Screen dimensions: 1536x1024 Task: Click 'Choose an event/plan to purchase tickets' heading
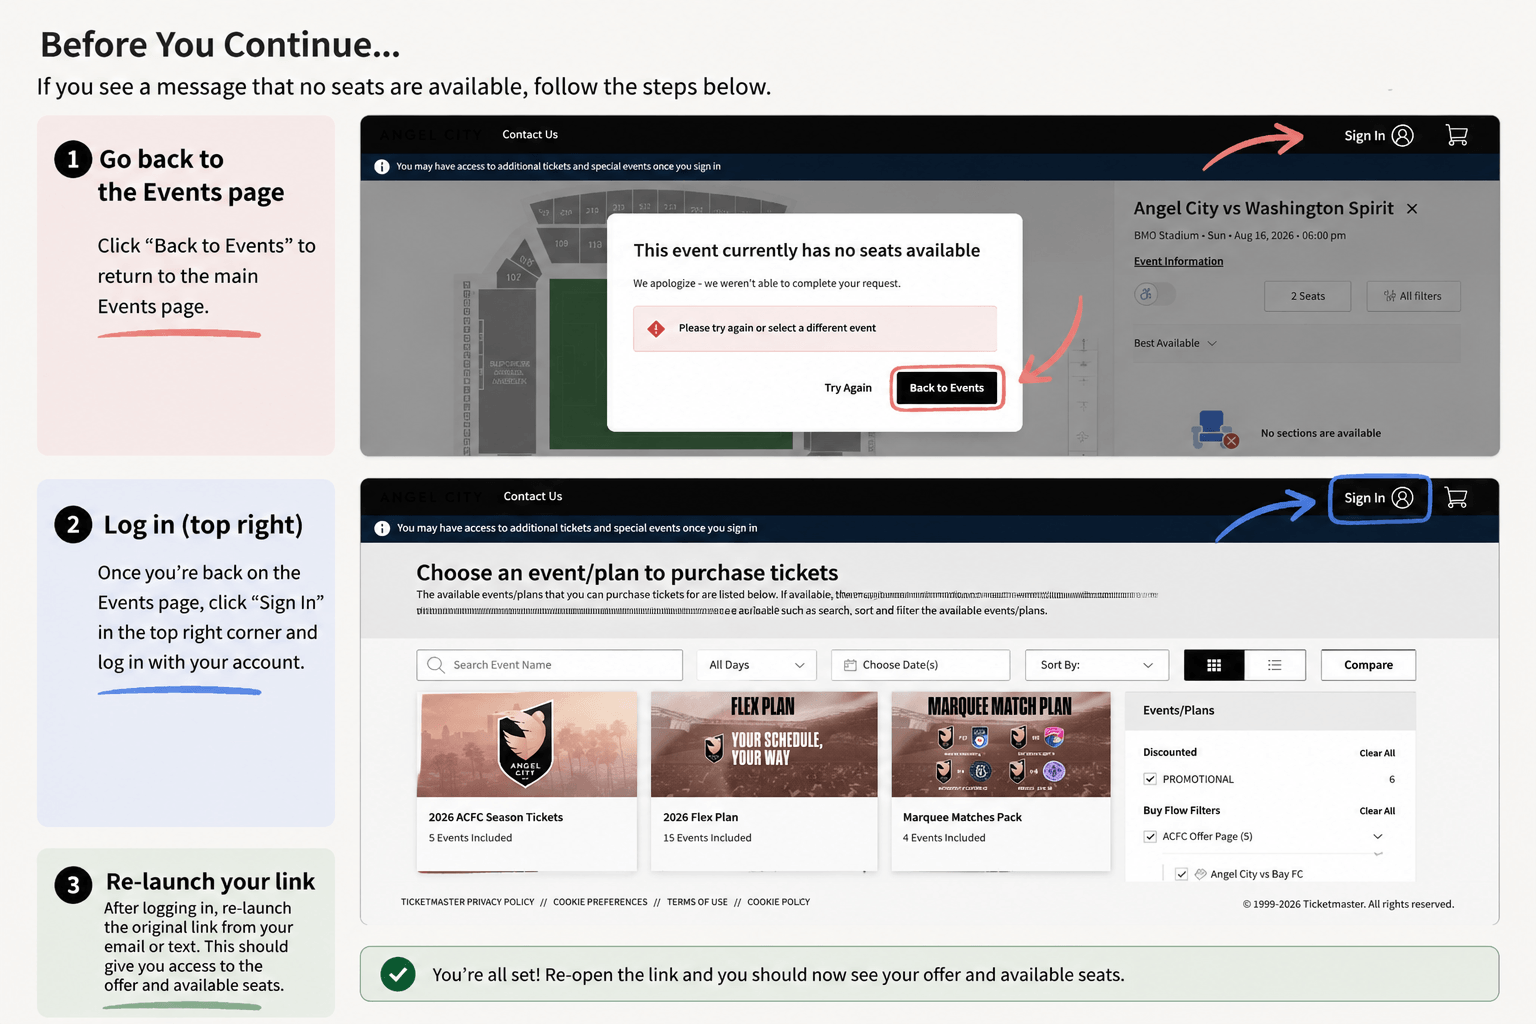(627, 572)
